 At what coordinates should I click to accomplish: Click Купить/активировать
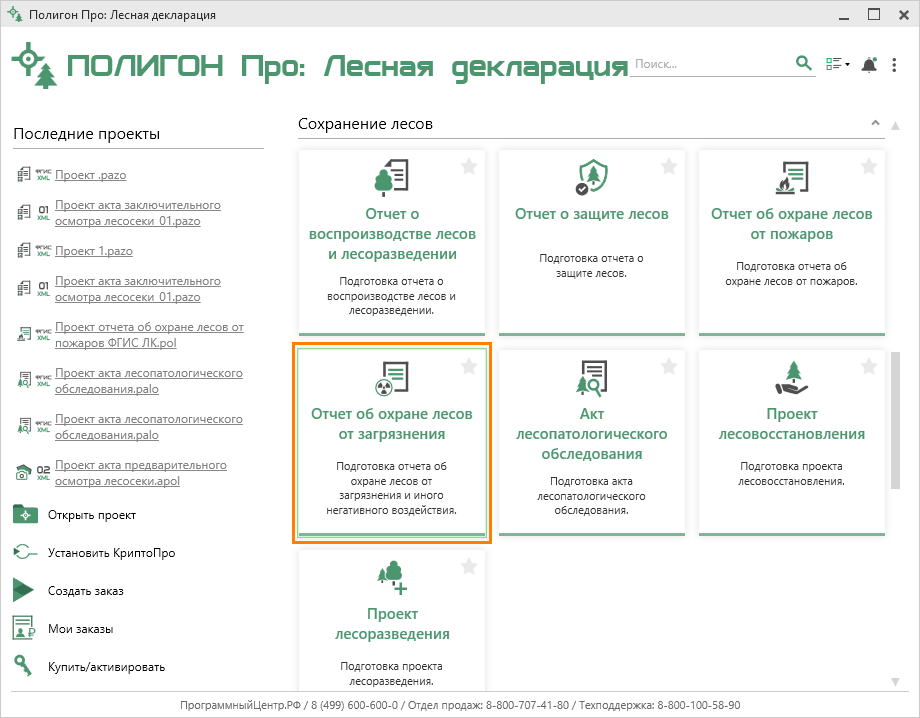coord(106,667)
